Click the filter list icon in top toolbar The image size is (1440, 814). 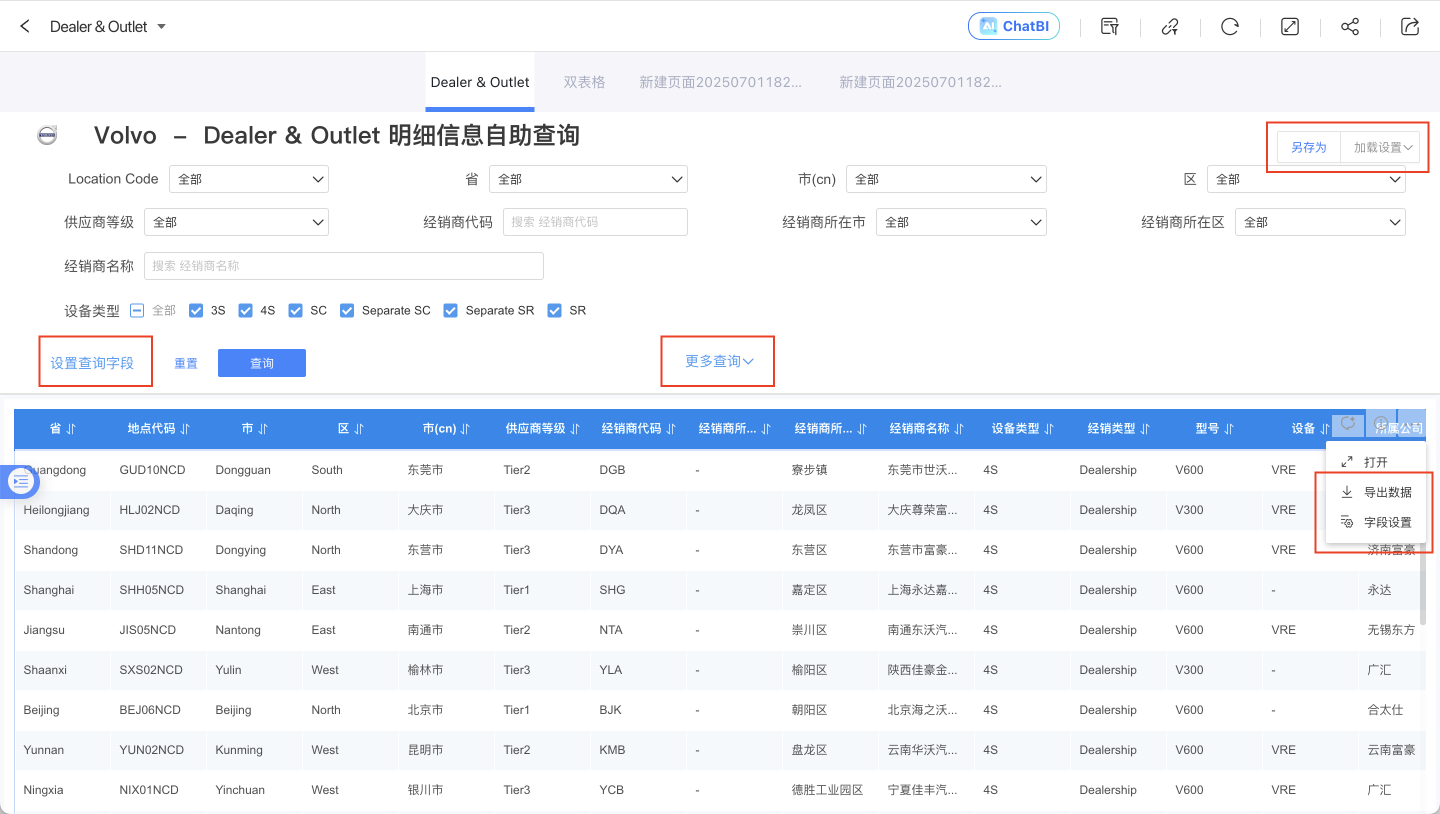tap(1109, 27)
